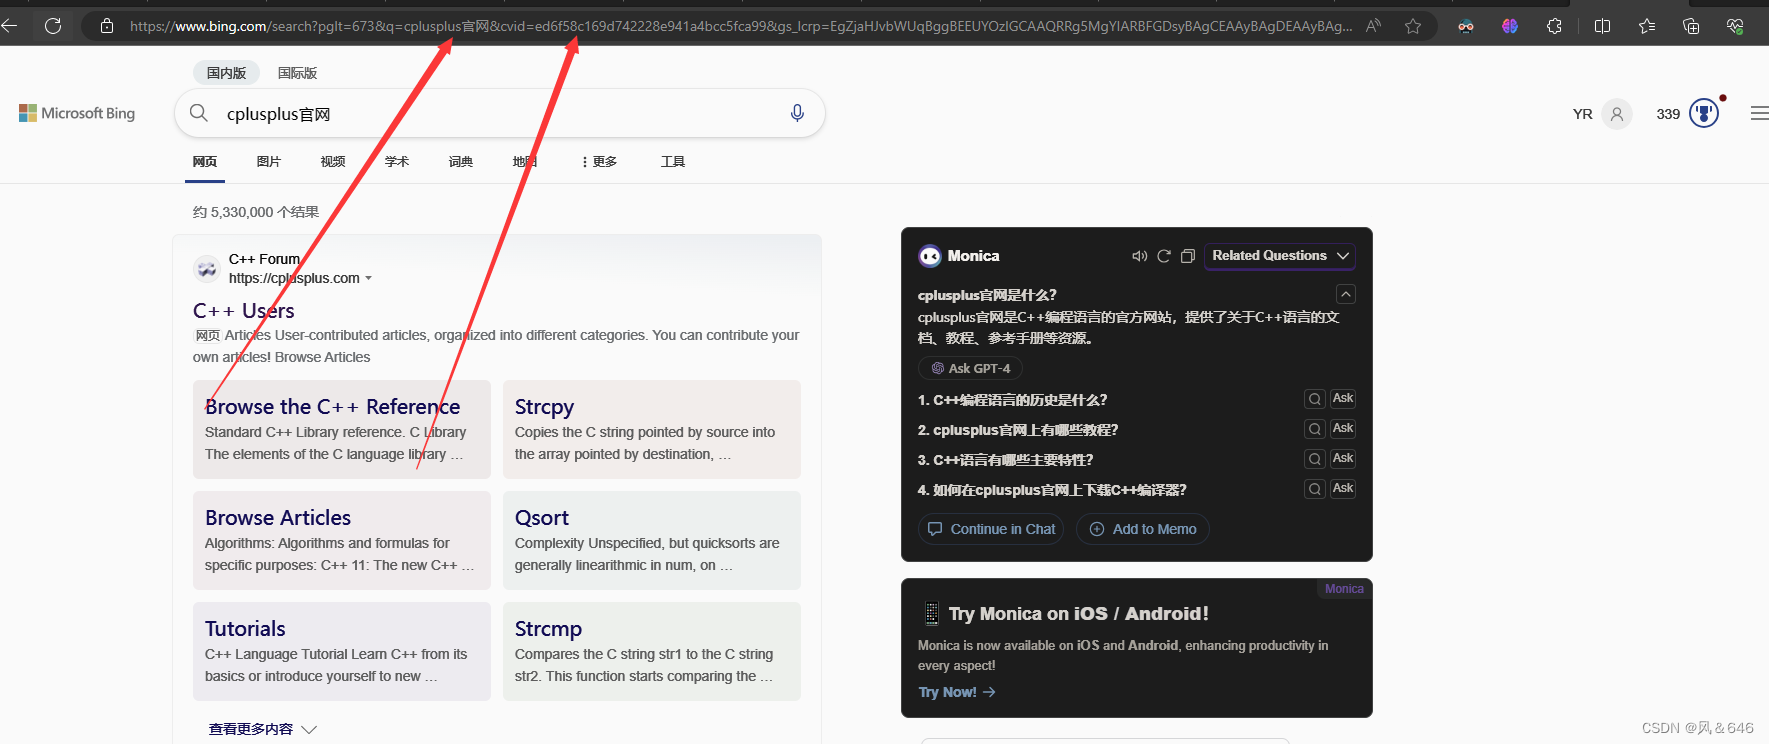Image resolution: width=1769 pixels, height=744 pixels.
Task: Open the Tutorials result link
Action: click(x=245, y=629)
